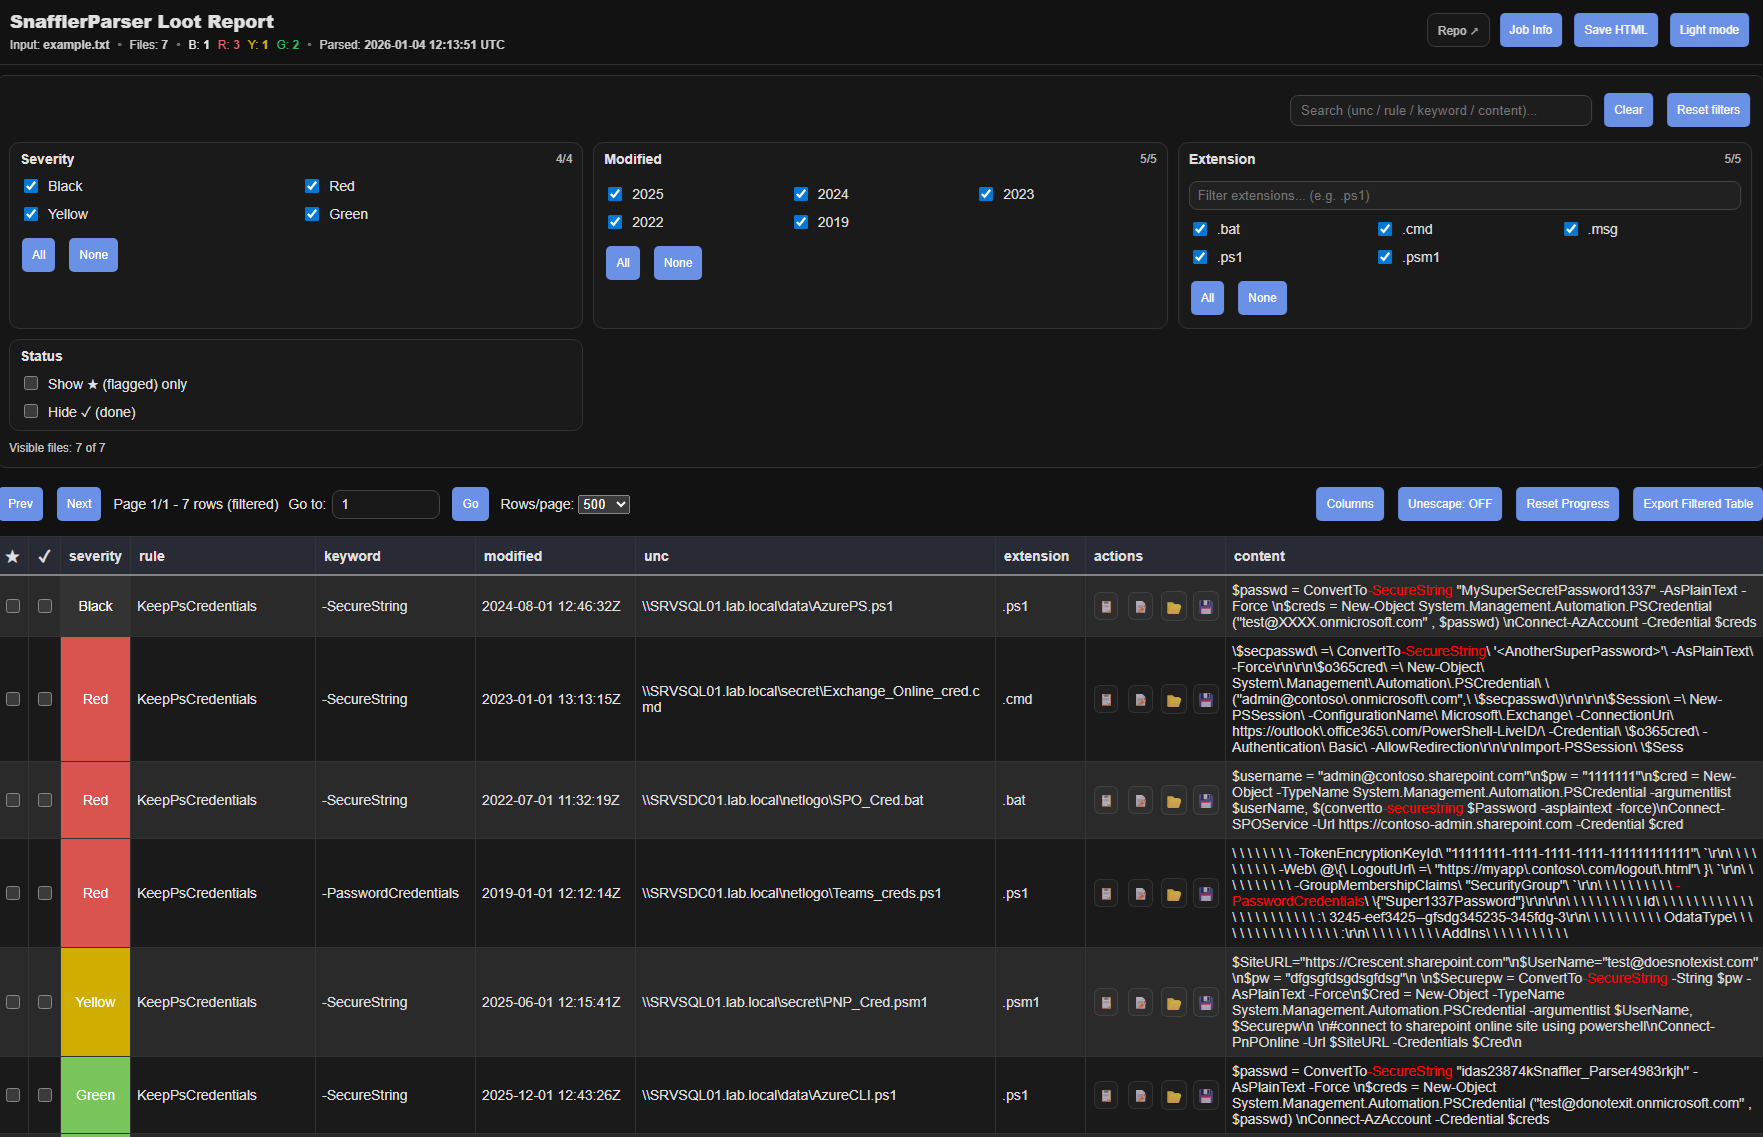Open the folder icon for AzureCLI.ps1 row
This screenshot has width=1763, height=1137.
[1174, 1096]
